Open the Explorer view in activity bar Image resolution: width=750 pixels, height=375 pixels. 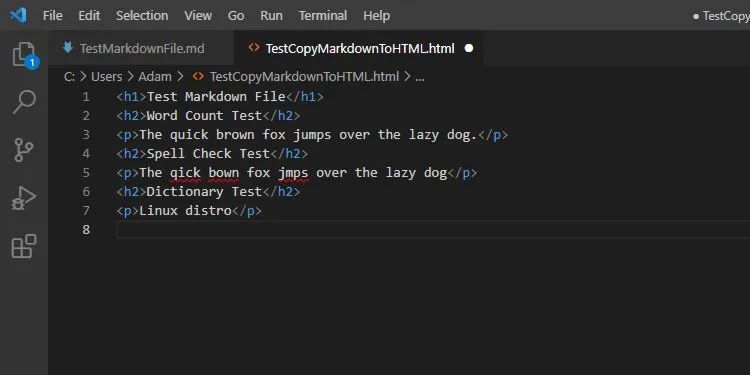(24, 55)
